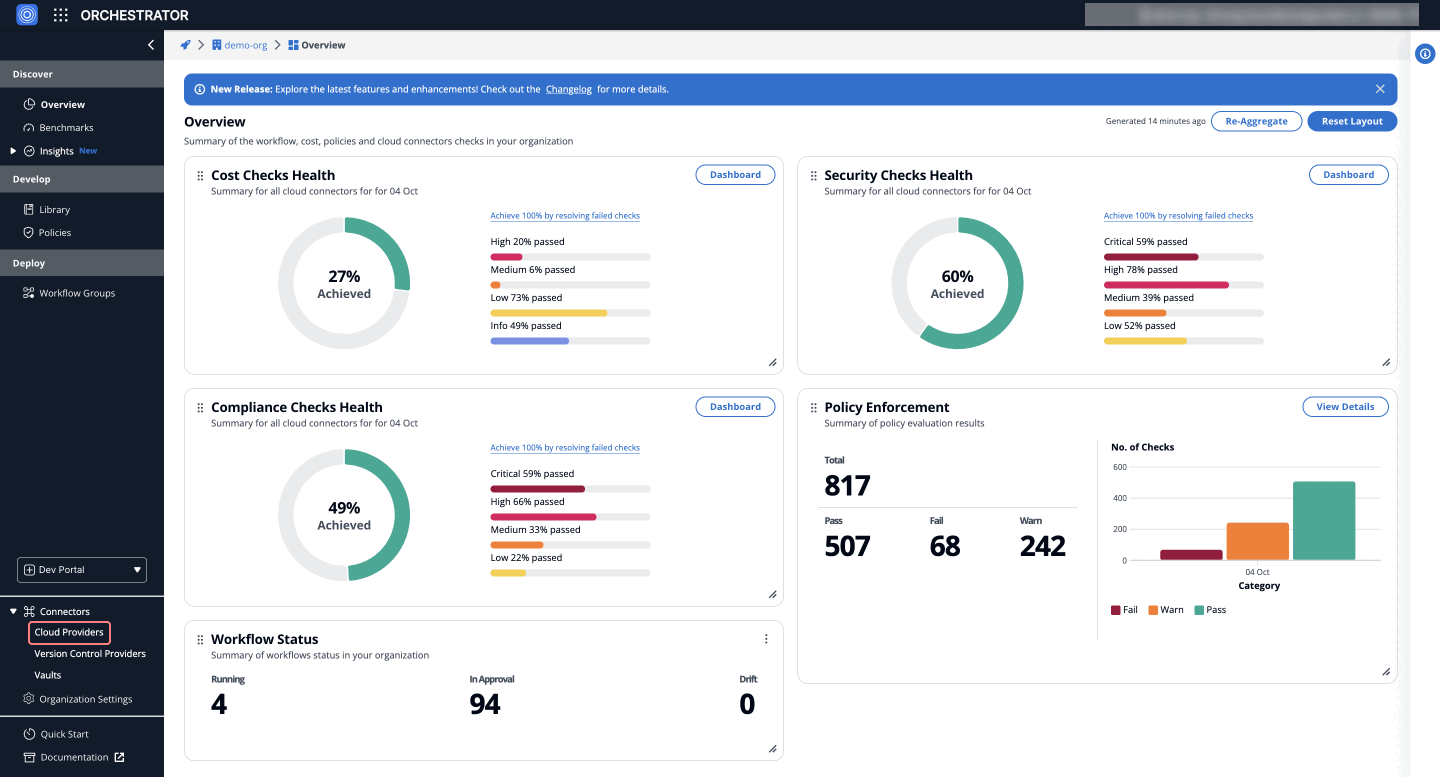Image resolution: width=1440 pixels, height=777 pixels.
Task: Open the Changelog link
Action: 568,89
